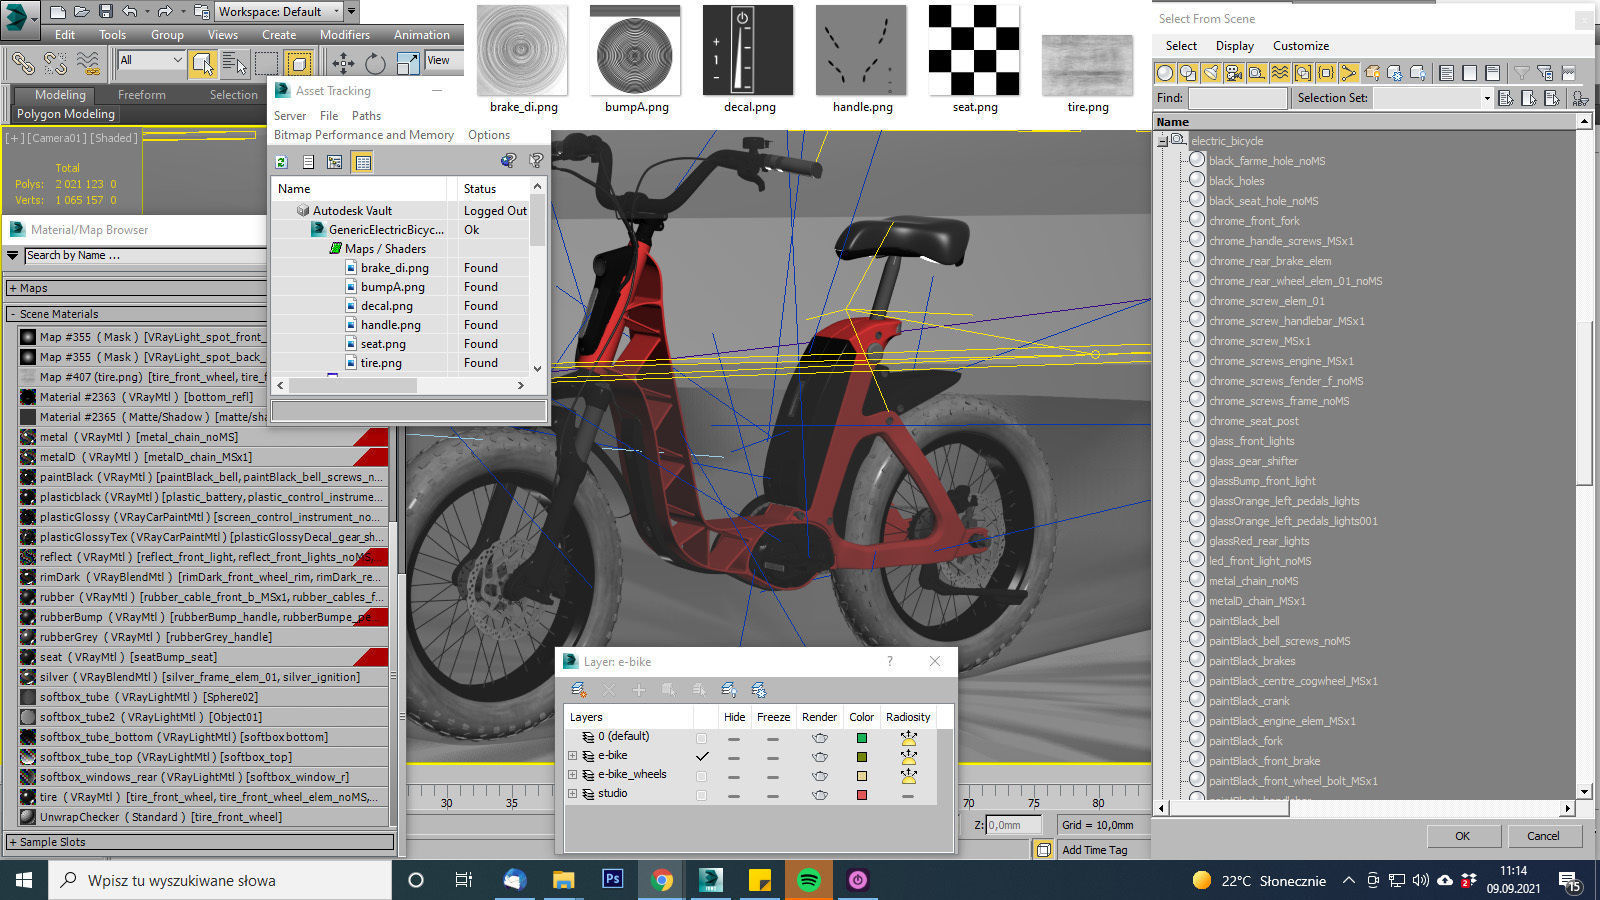Expand the studio layer
This screenshot has width=1600, height=900.
[573, 794]
